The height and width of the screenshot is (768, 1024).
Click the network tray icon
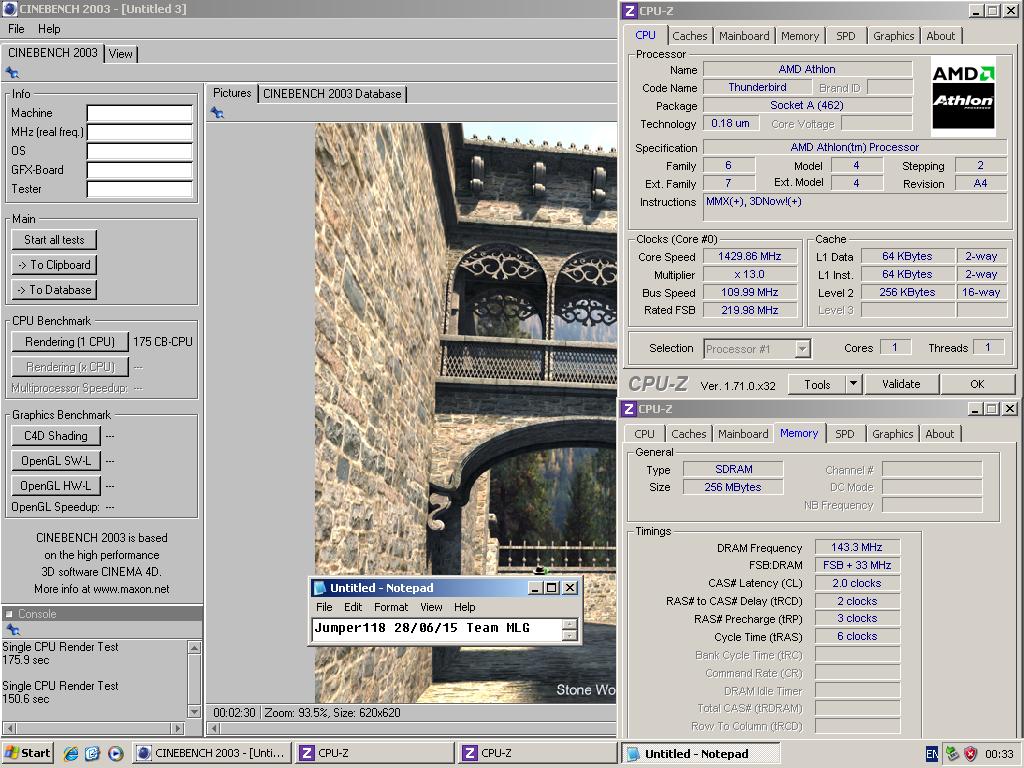point(952,754)
